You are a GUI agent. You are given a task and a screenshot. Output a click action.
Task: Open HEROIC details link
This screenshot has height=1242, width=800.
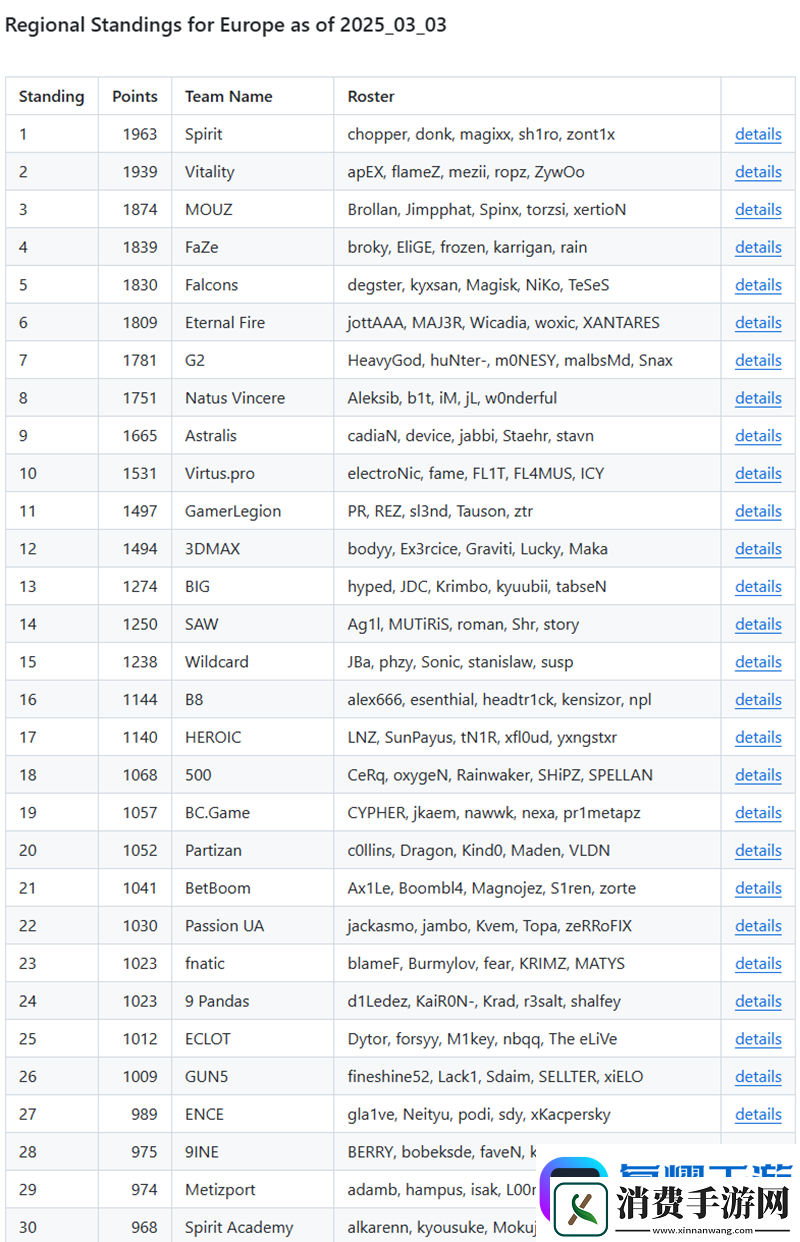[758, 737]
